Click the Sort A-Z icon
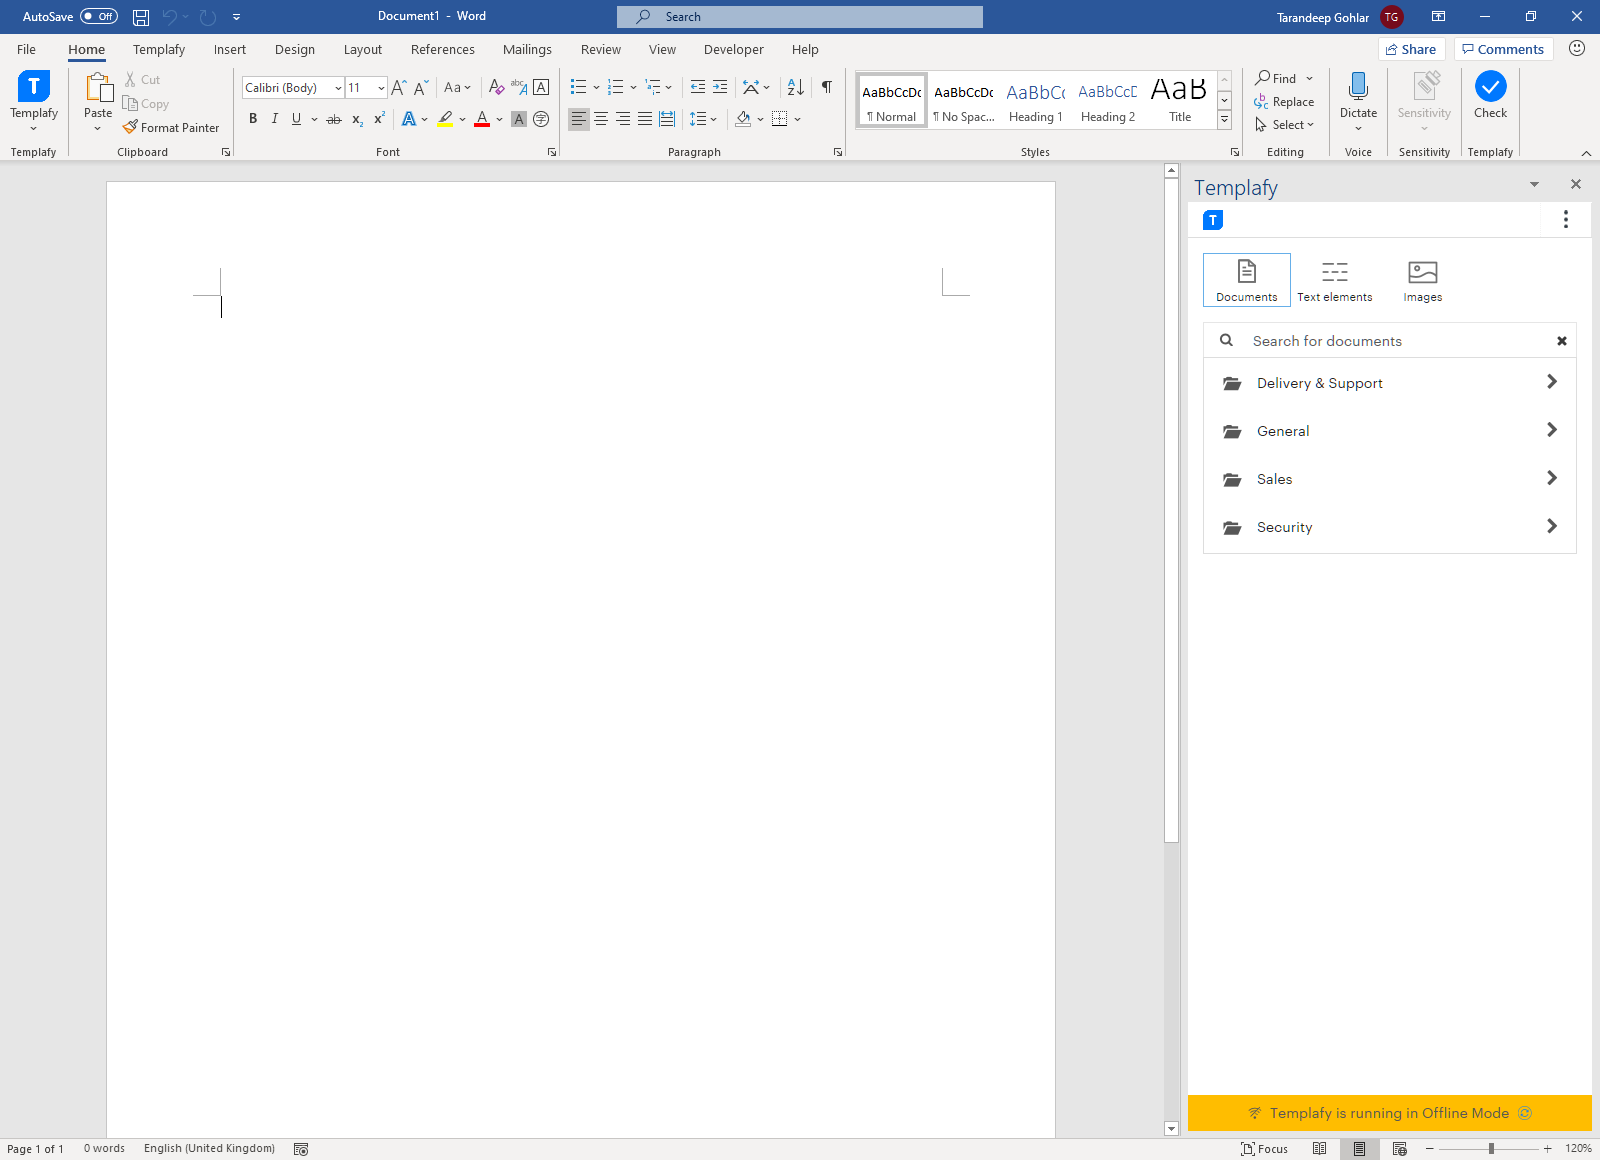The height and width of the screenshot is (1160, 1600). pyautogui.click(x=796, y=87)
